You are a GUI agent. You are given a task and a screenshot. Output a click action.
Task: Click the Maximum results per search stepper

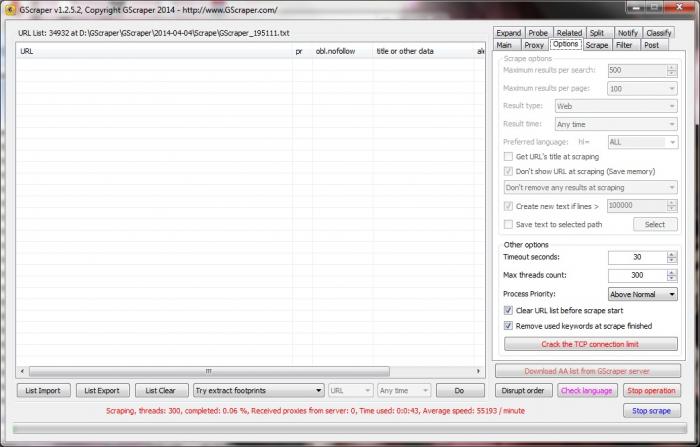pyautogui.click(x=672, y=71)
